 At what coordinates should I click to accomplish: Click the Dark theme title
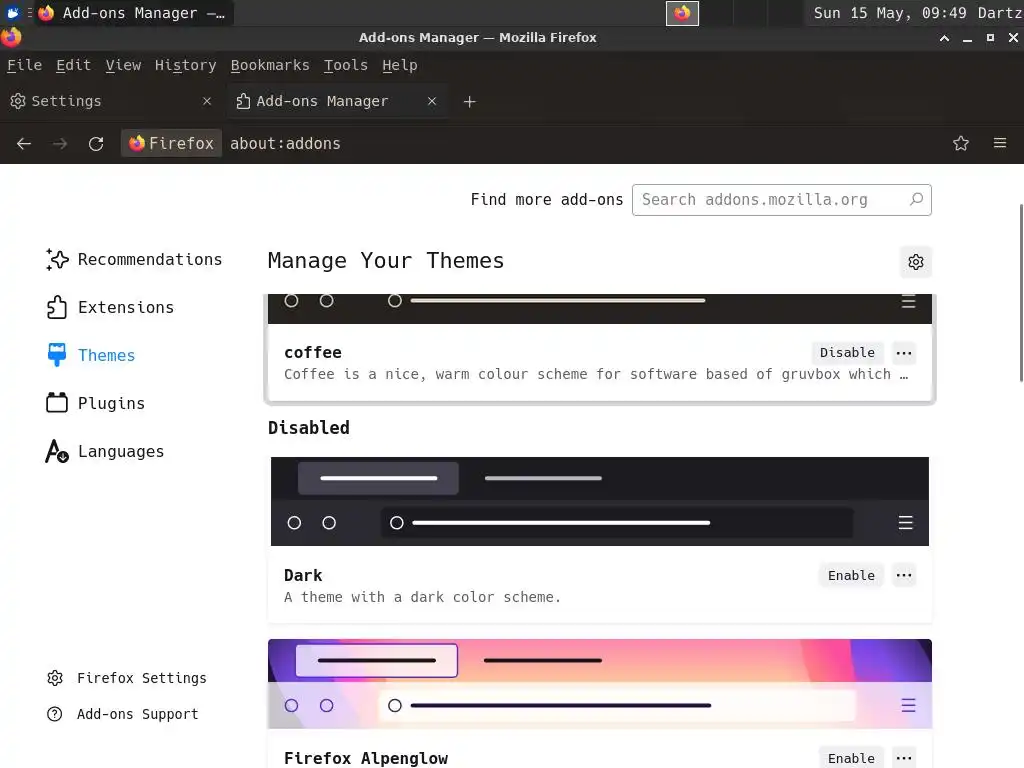click(303, 575)
